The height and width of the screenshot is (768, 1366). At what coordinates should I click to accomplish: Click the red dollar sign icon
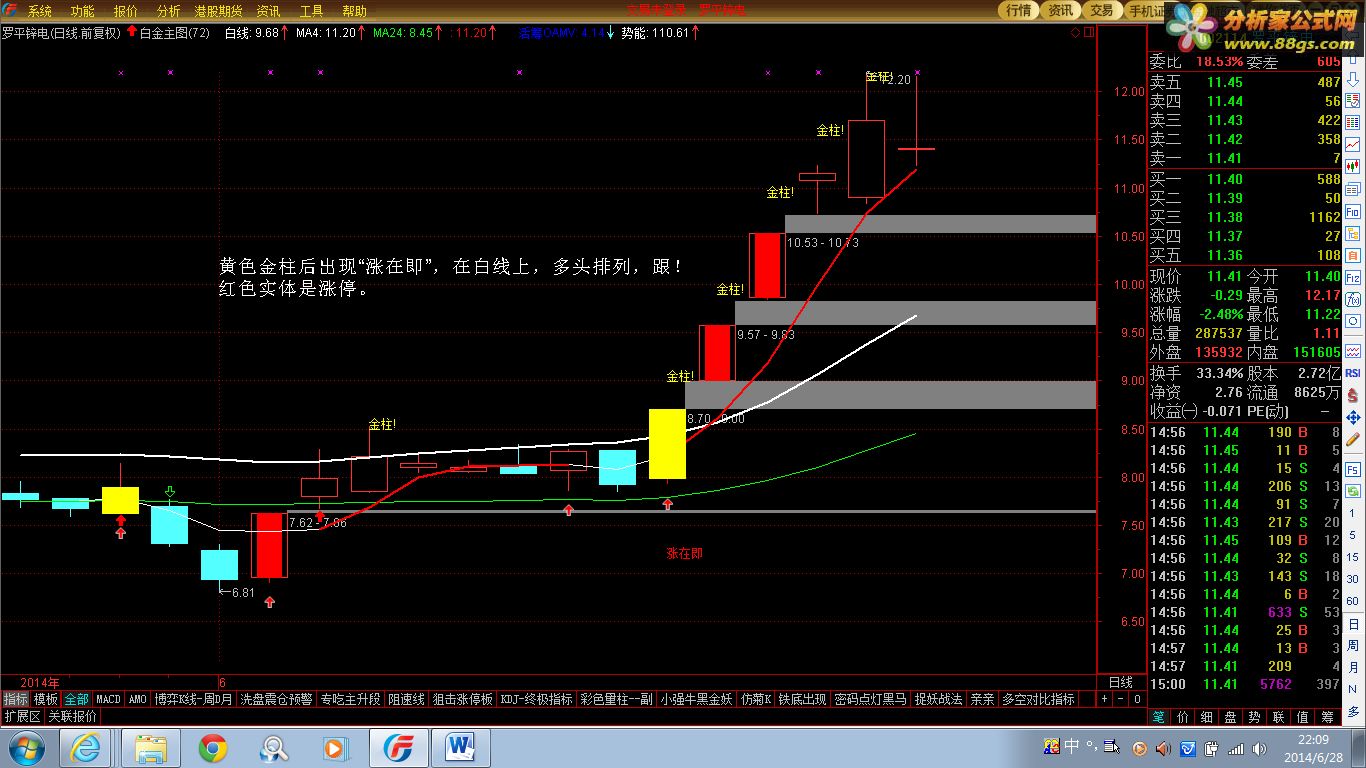[x=1353, y=393]
